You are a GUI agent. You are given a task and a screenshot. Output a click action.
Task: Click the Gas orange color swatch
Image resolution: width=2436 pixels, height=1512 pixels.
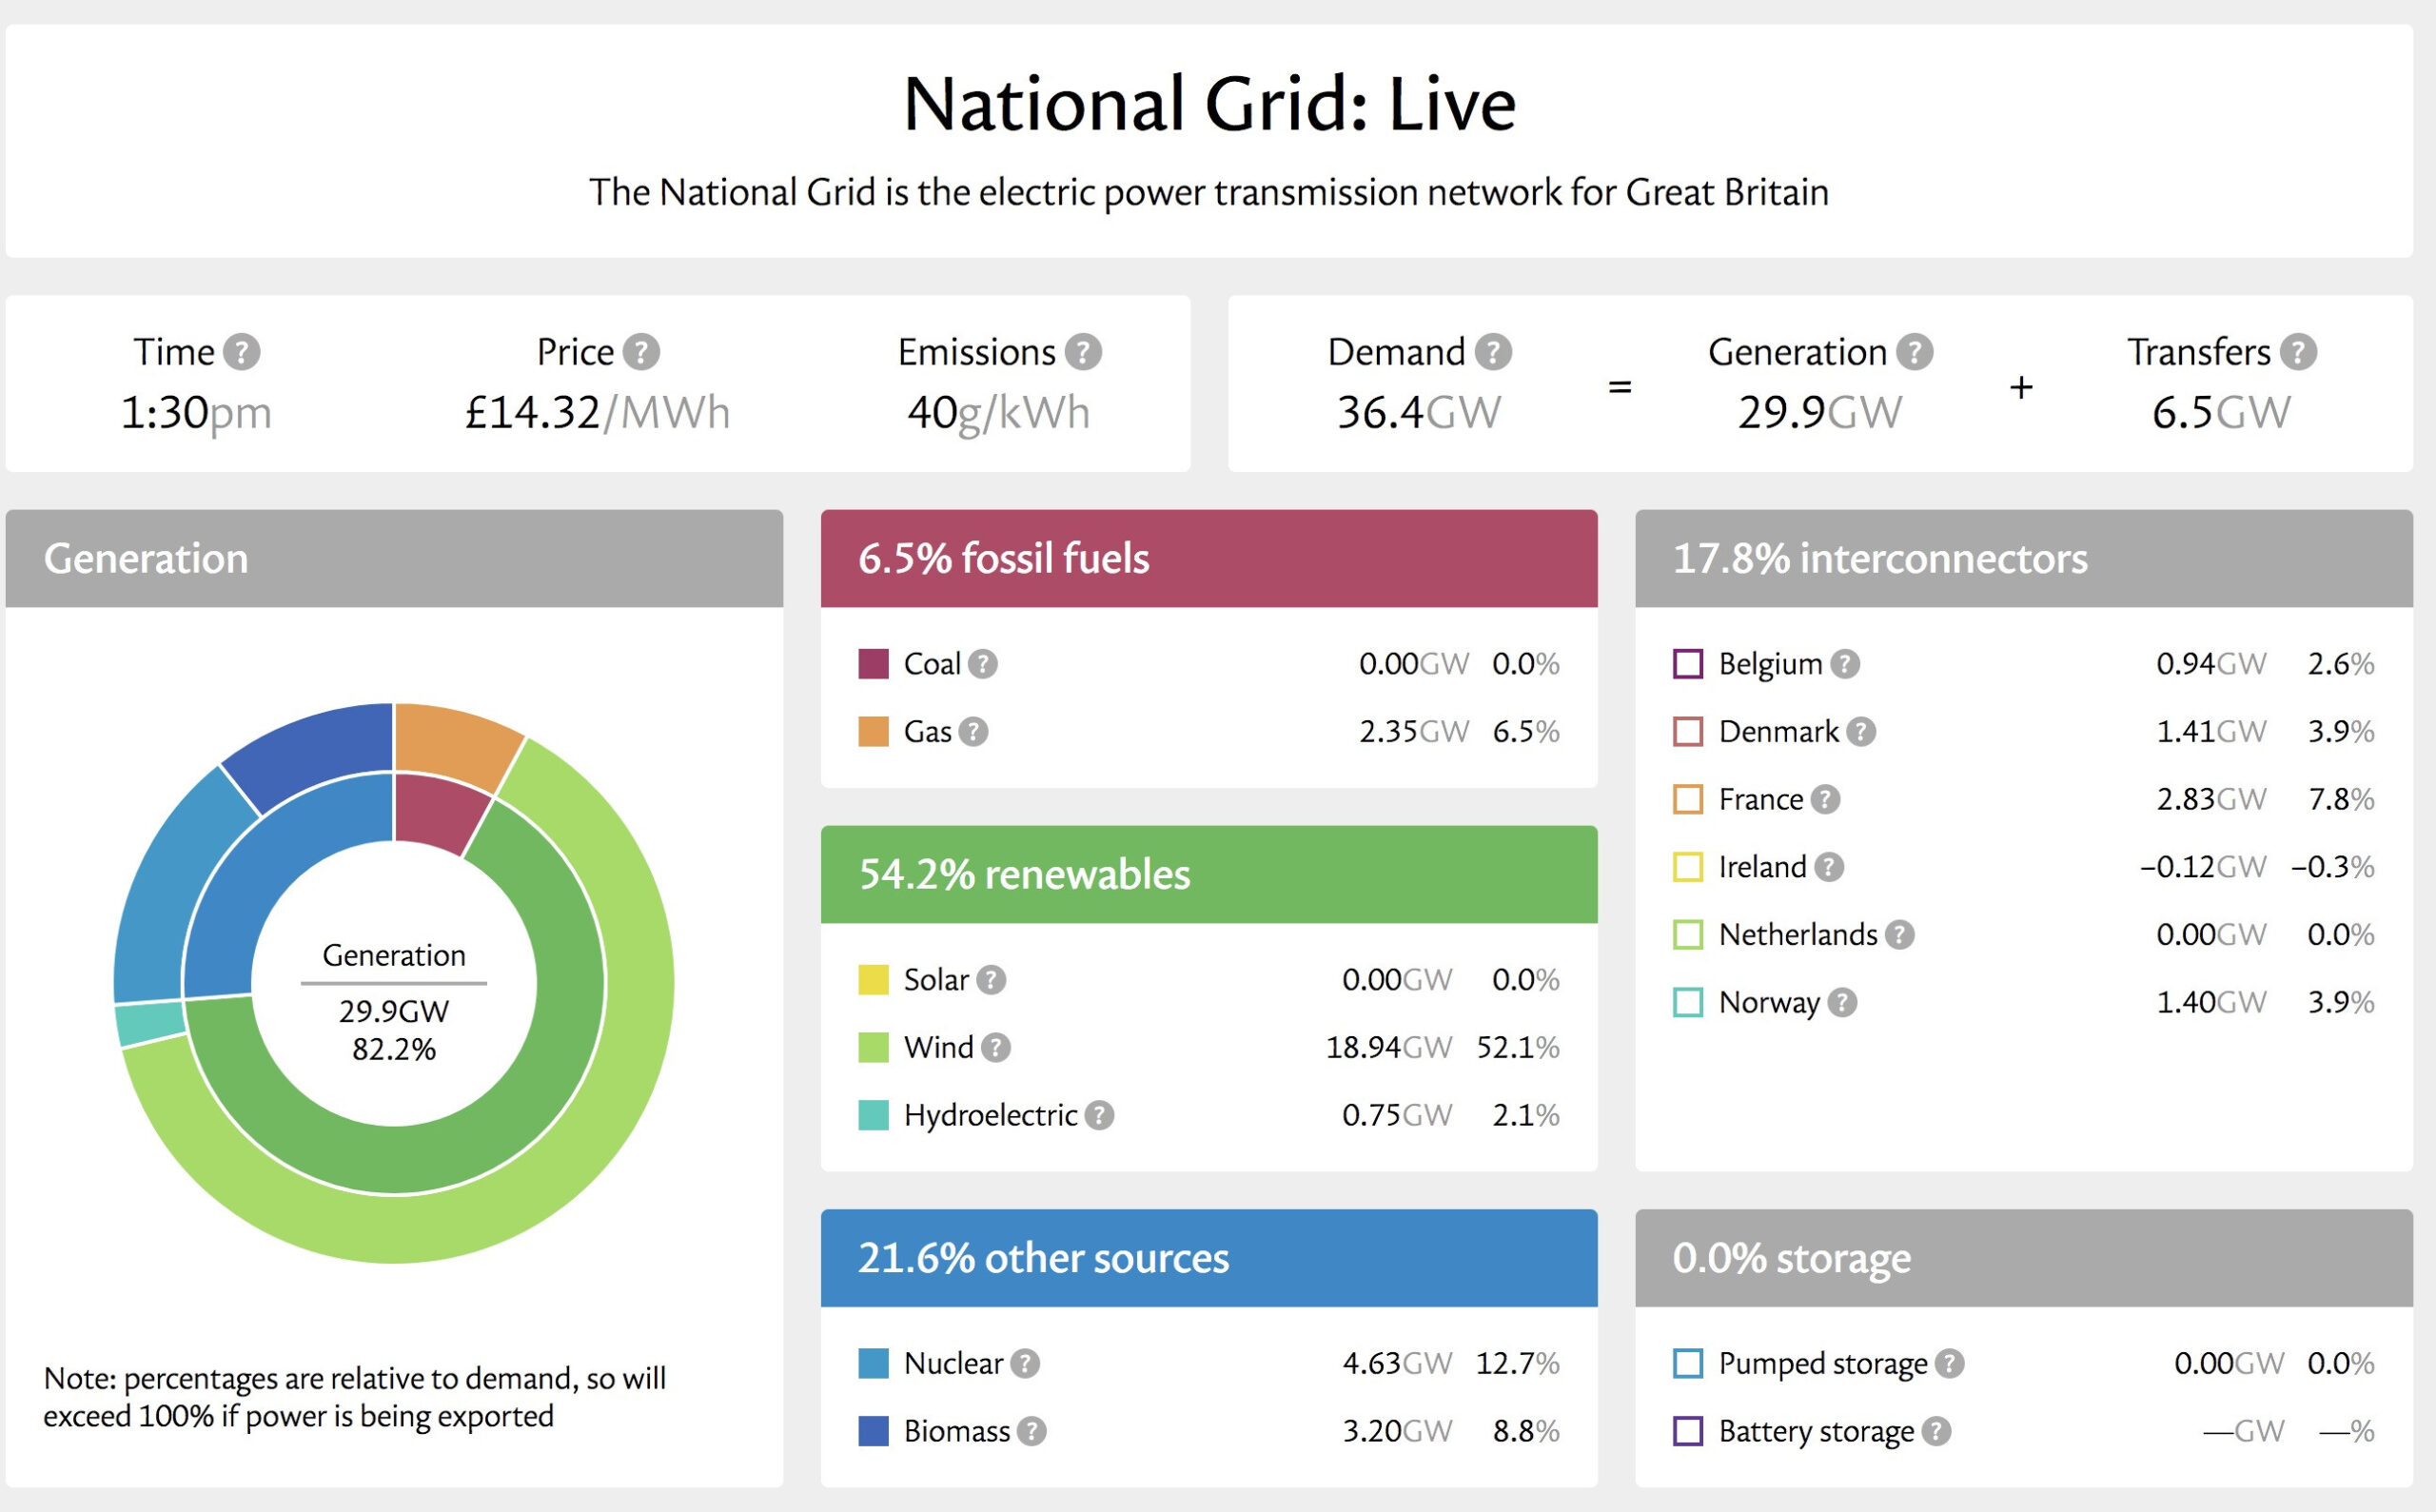pyautogui.click(x=873, y=732)
